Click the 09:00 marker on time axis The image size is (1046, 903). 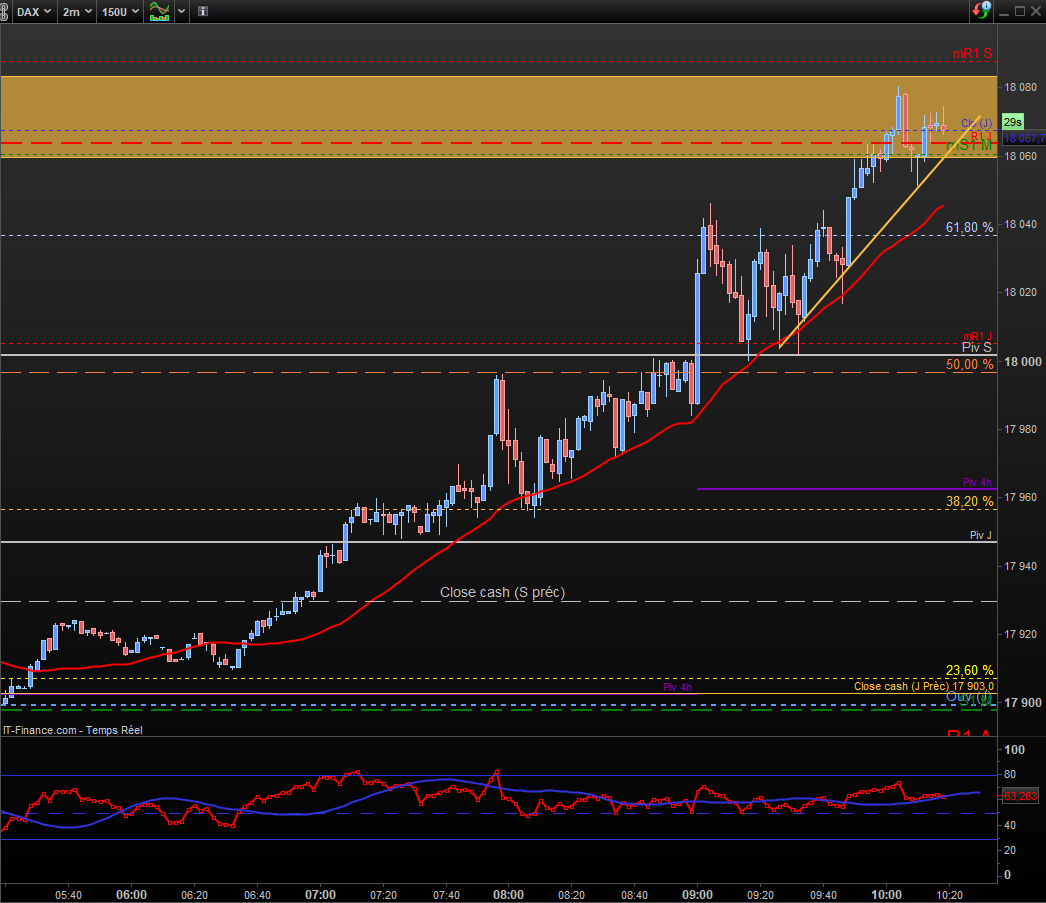pyautogui.click(x=697, y=894)
